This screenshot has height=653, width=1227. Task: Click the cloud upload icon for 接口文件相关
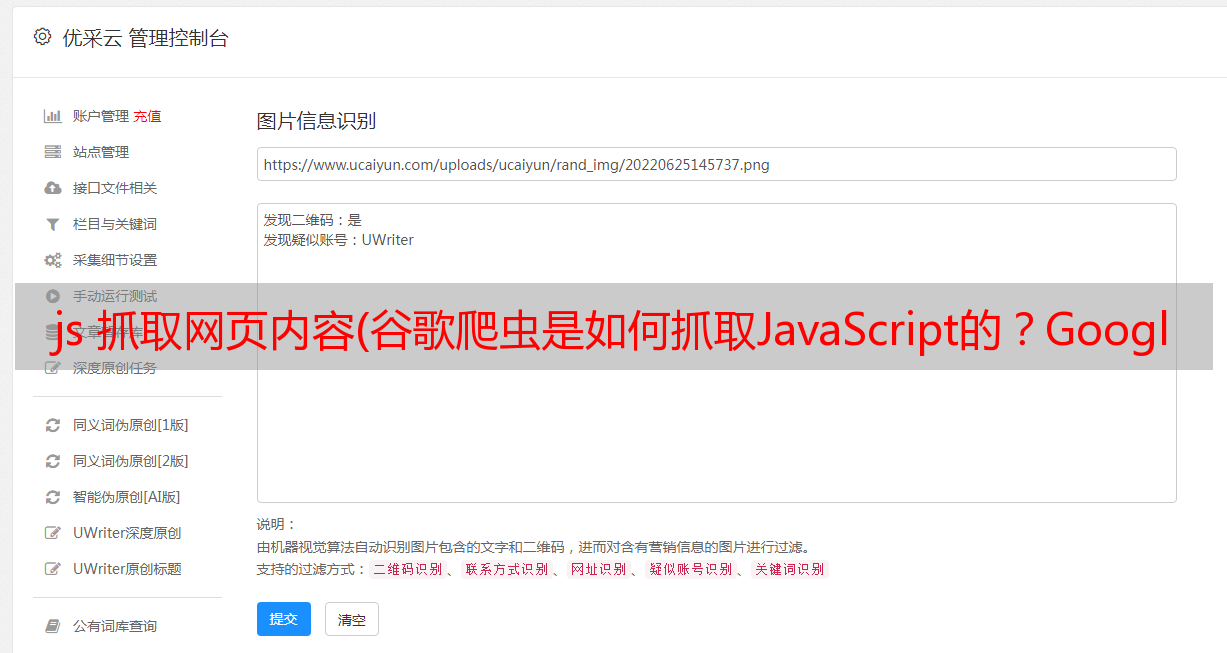[x=53, y=188]
